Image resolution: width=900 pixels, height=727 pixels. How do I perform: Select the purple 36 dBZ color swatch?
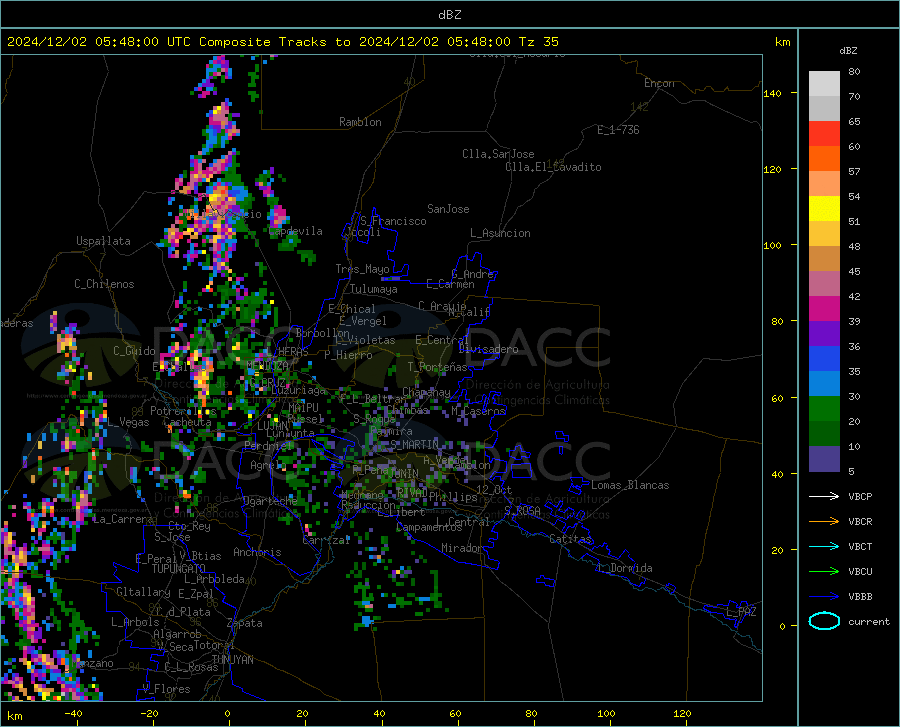point(824,334)
